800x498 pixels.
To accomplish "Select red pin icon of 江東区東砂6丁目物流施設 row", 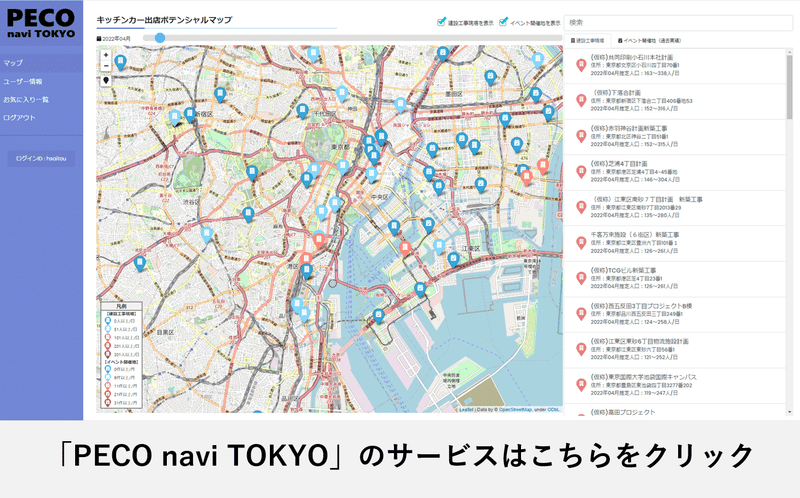I will 581,350.
